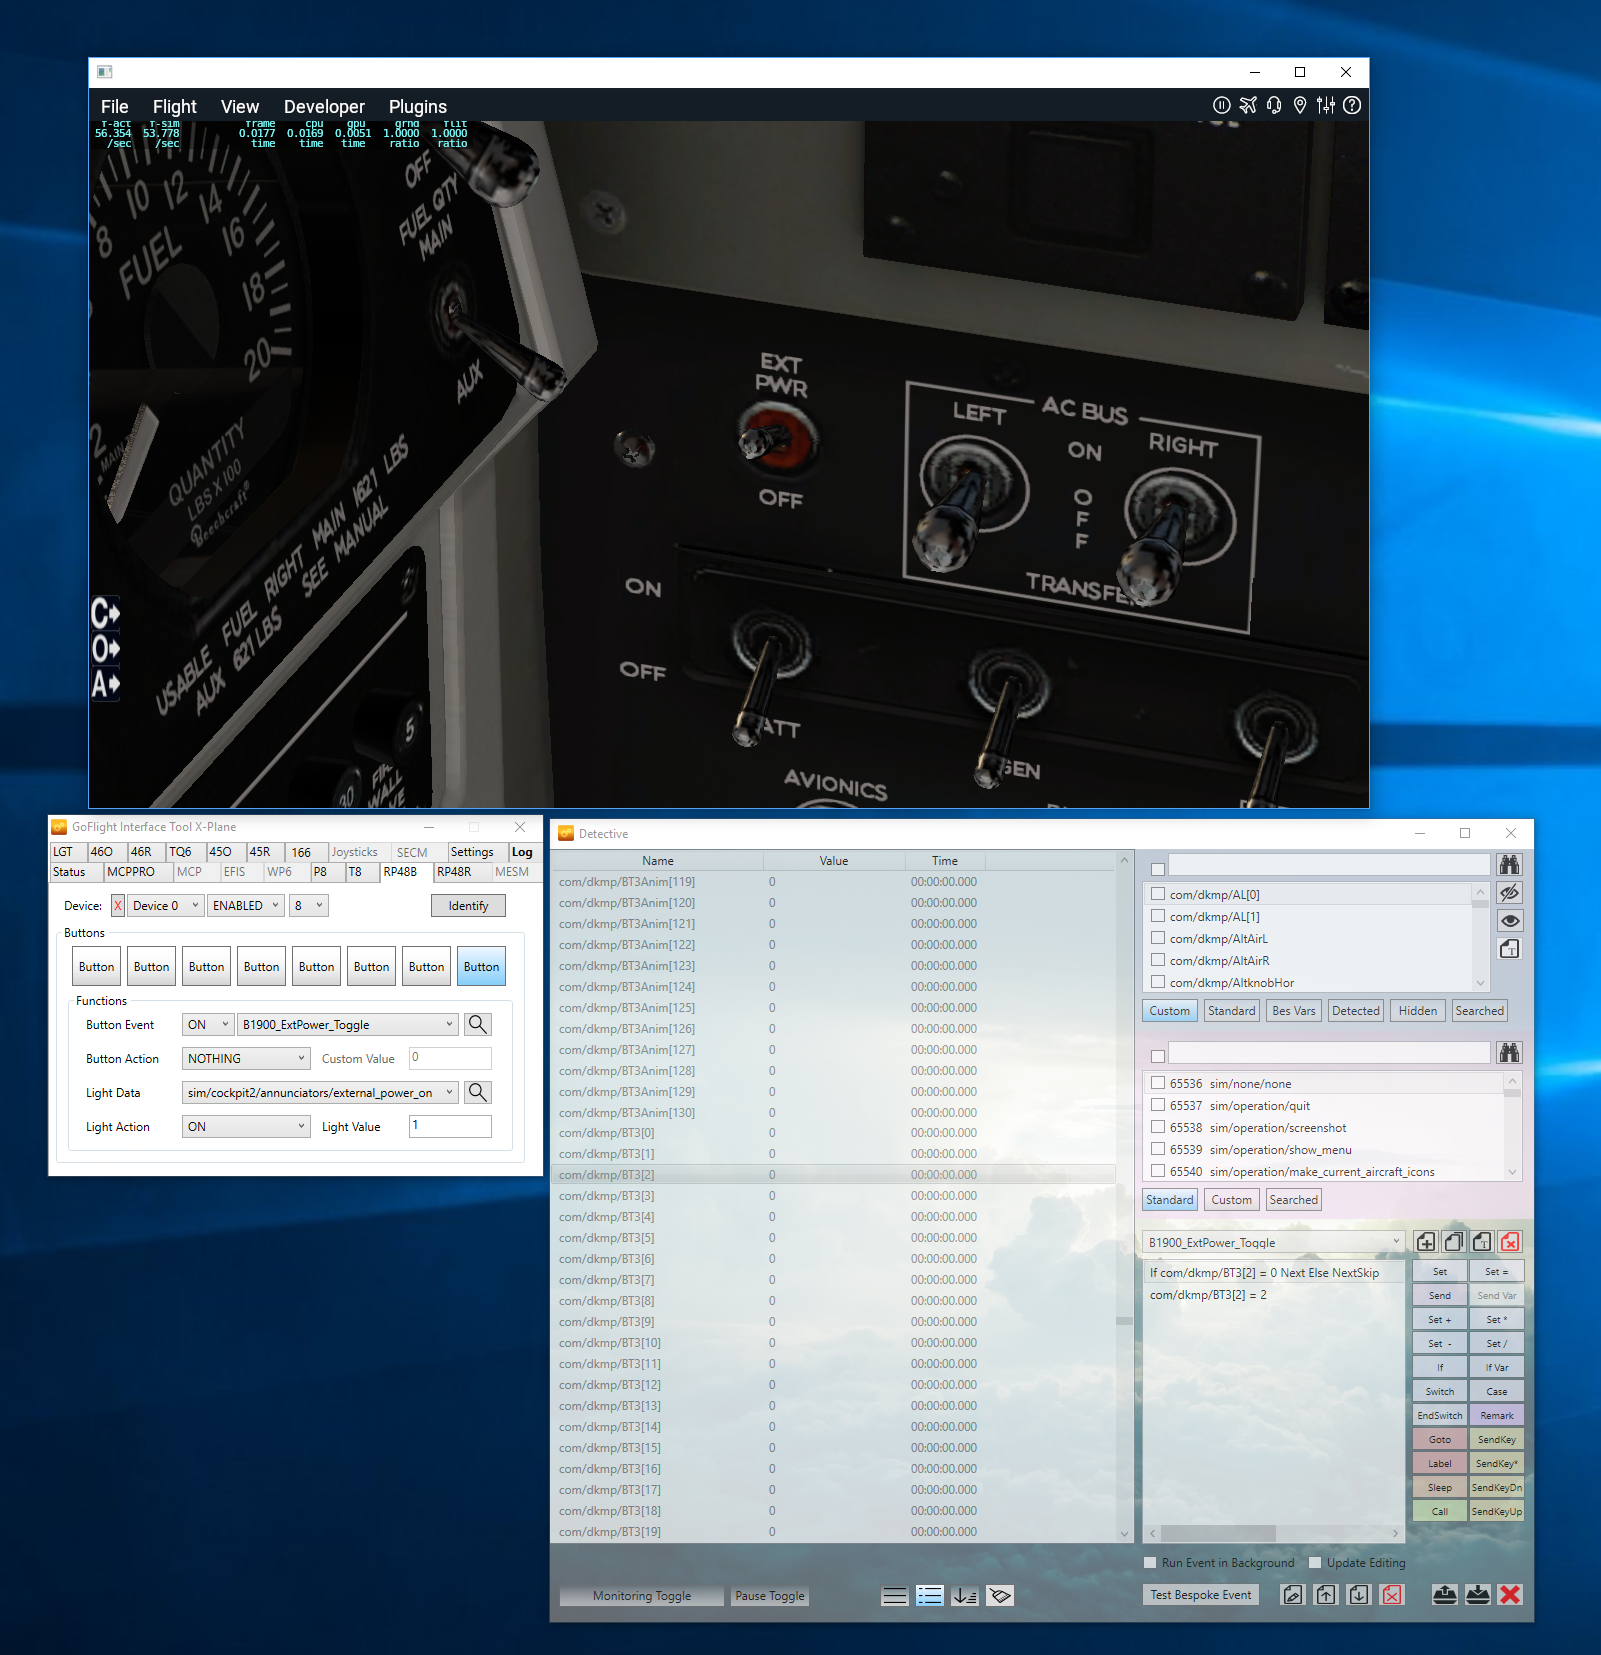1601x1655 pixels.
Task: Click the crossed-out eye hide icon
Action: point(1509,893)
